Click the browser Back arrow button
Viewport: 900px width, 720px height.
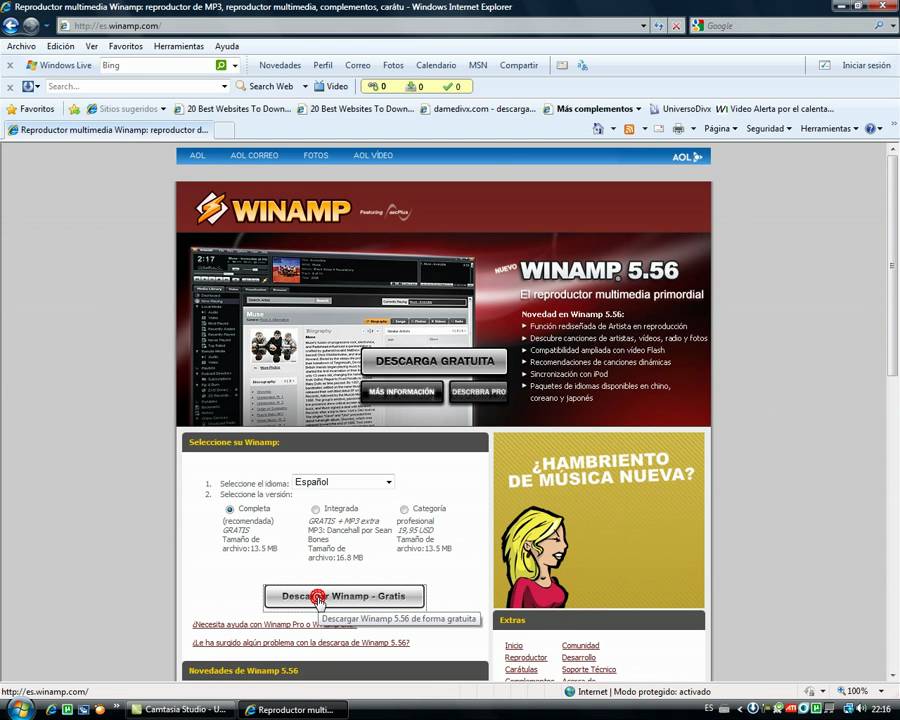pyautogui.click(x=11, y=26)
